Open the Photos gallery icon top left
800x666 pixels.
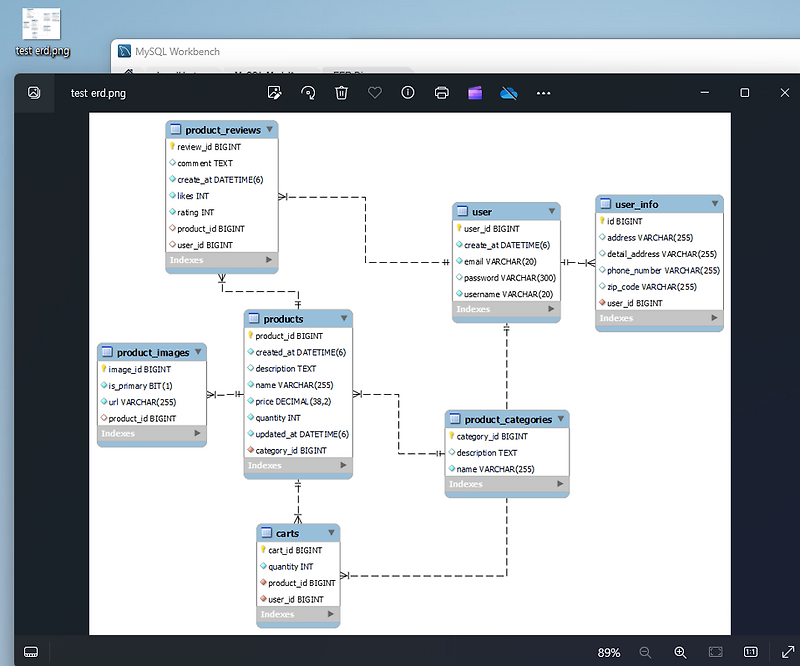[x=33, y=92]
